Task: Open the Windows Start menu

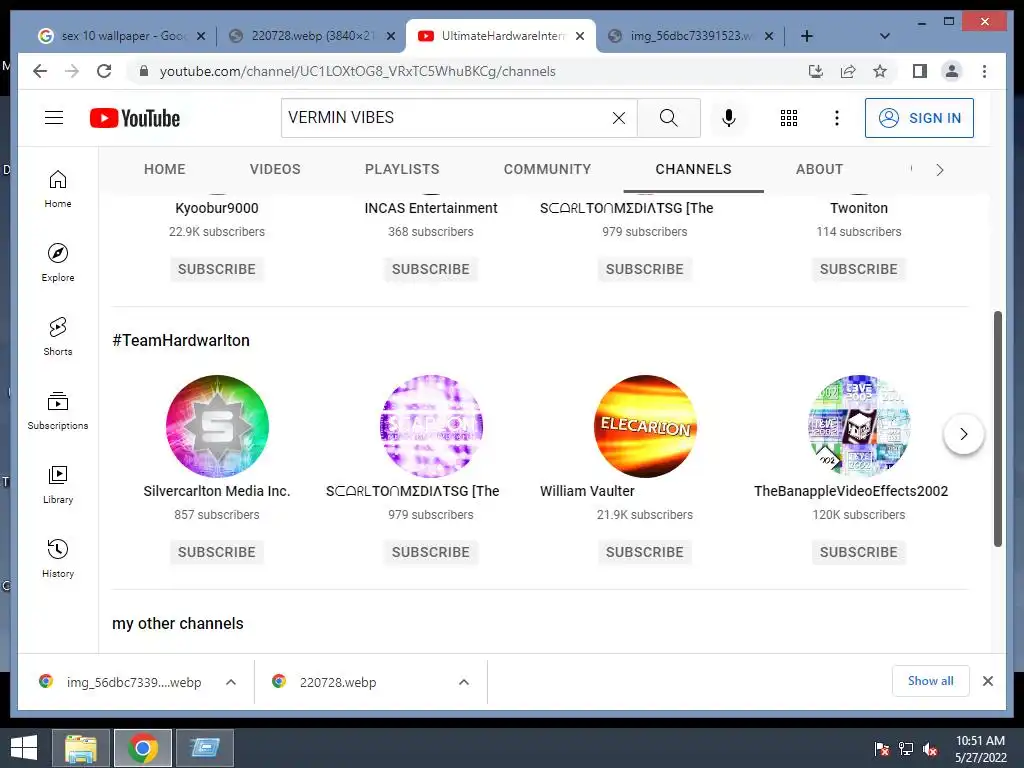Action: tap(24, 748)
